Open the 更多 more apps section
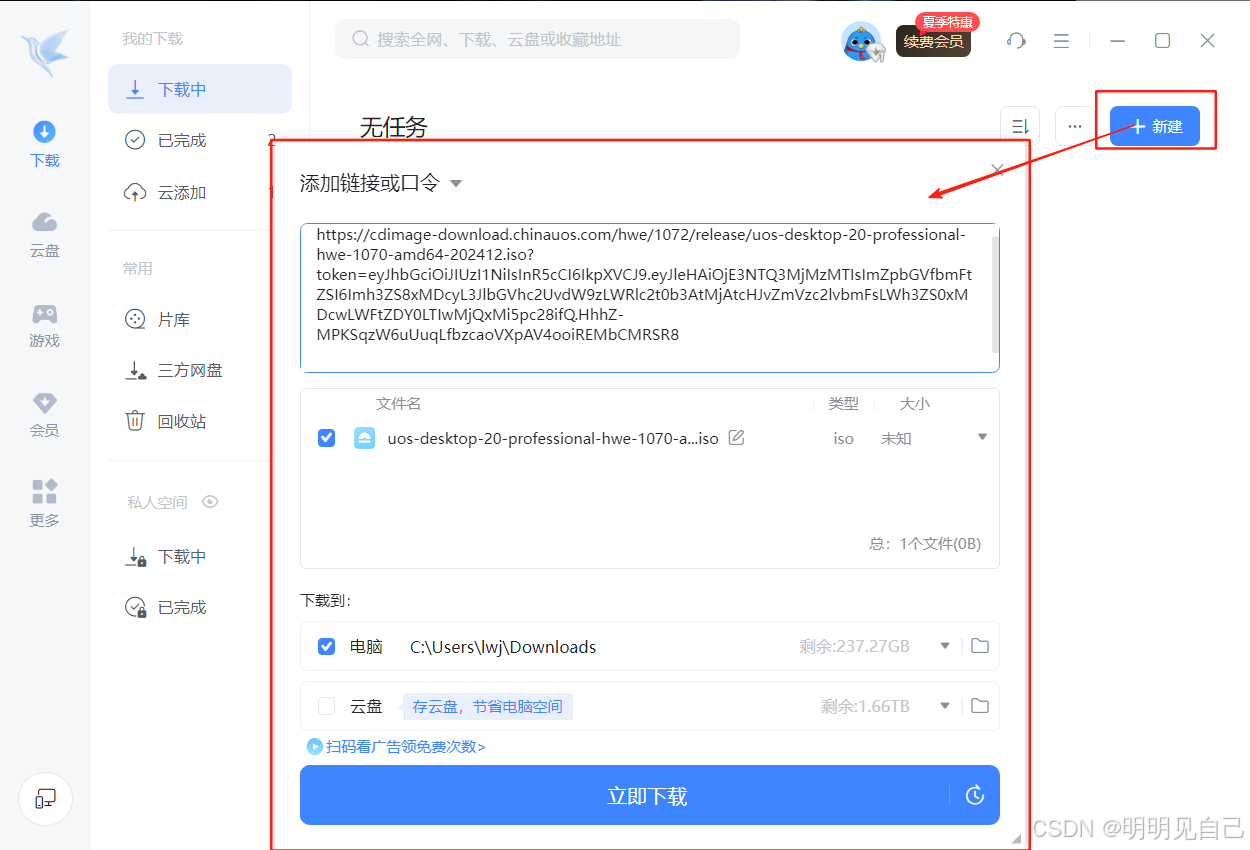The height and width of the screenshot is (850, 1250). [x=45, y=504]
